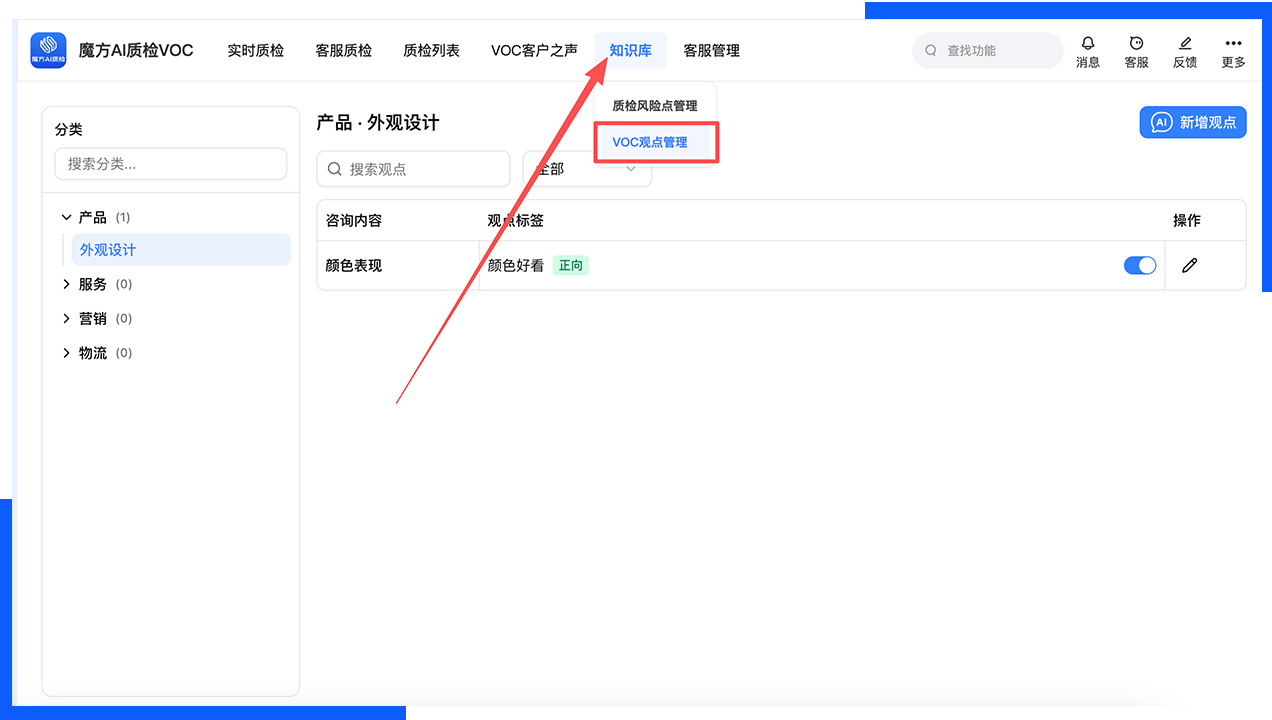Click the AI icon on 新增观点 button
Viewport: 1272px width, 720px height.
(x=1159, y=122)
